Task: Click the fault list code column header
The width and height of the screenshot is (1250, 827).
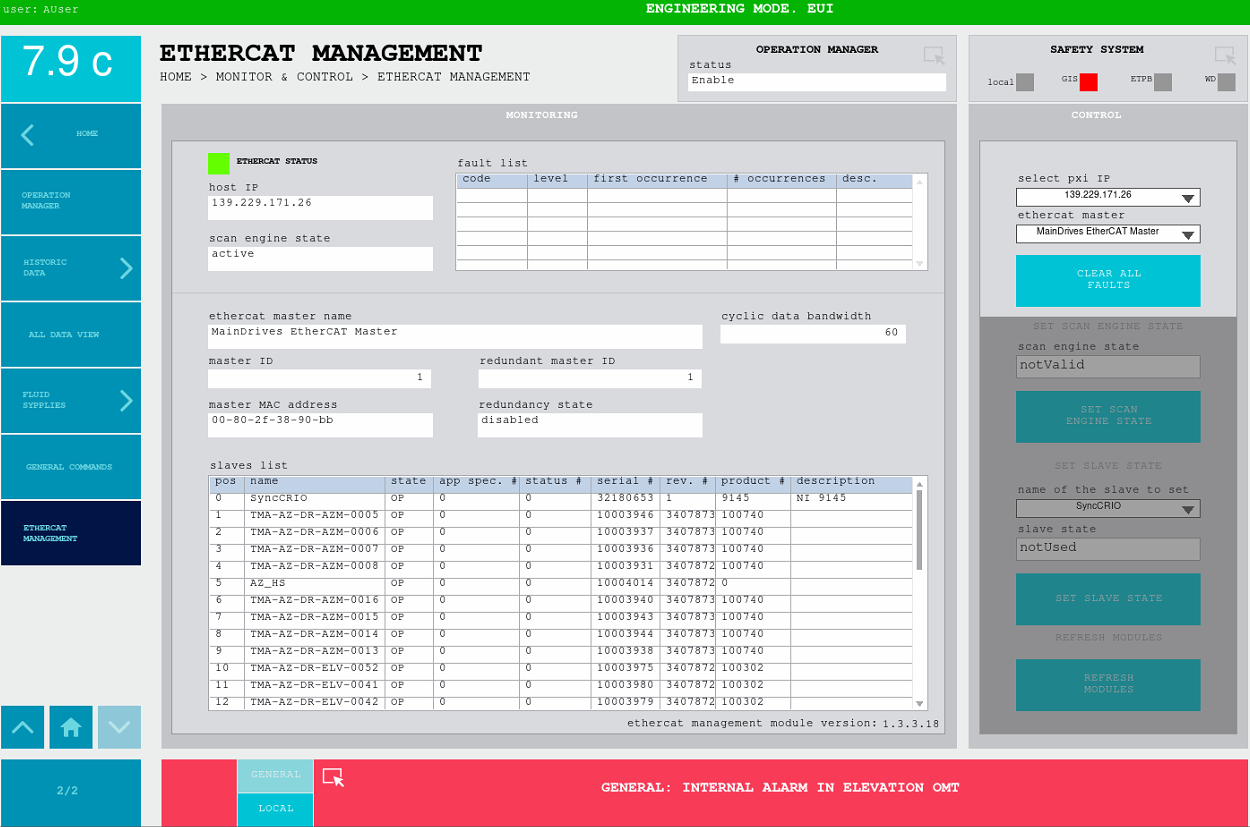Action: pyautogui.click(x=492, y=180)
